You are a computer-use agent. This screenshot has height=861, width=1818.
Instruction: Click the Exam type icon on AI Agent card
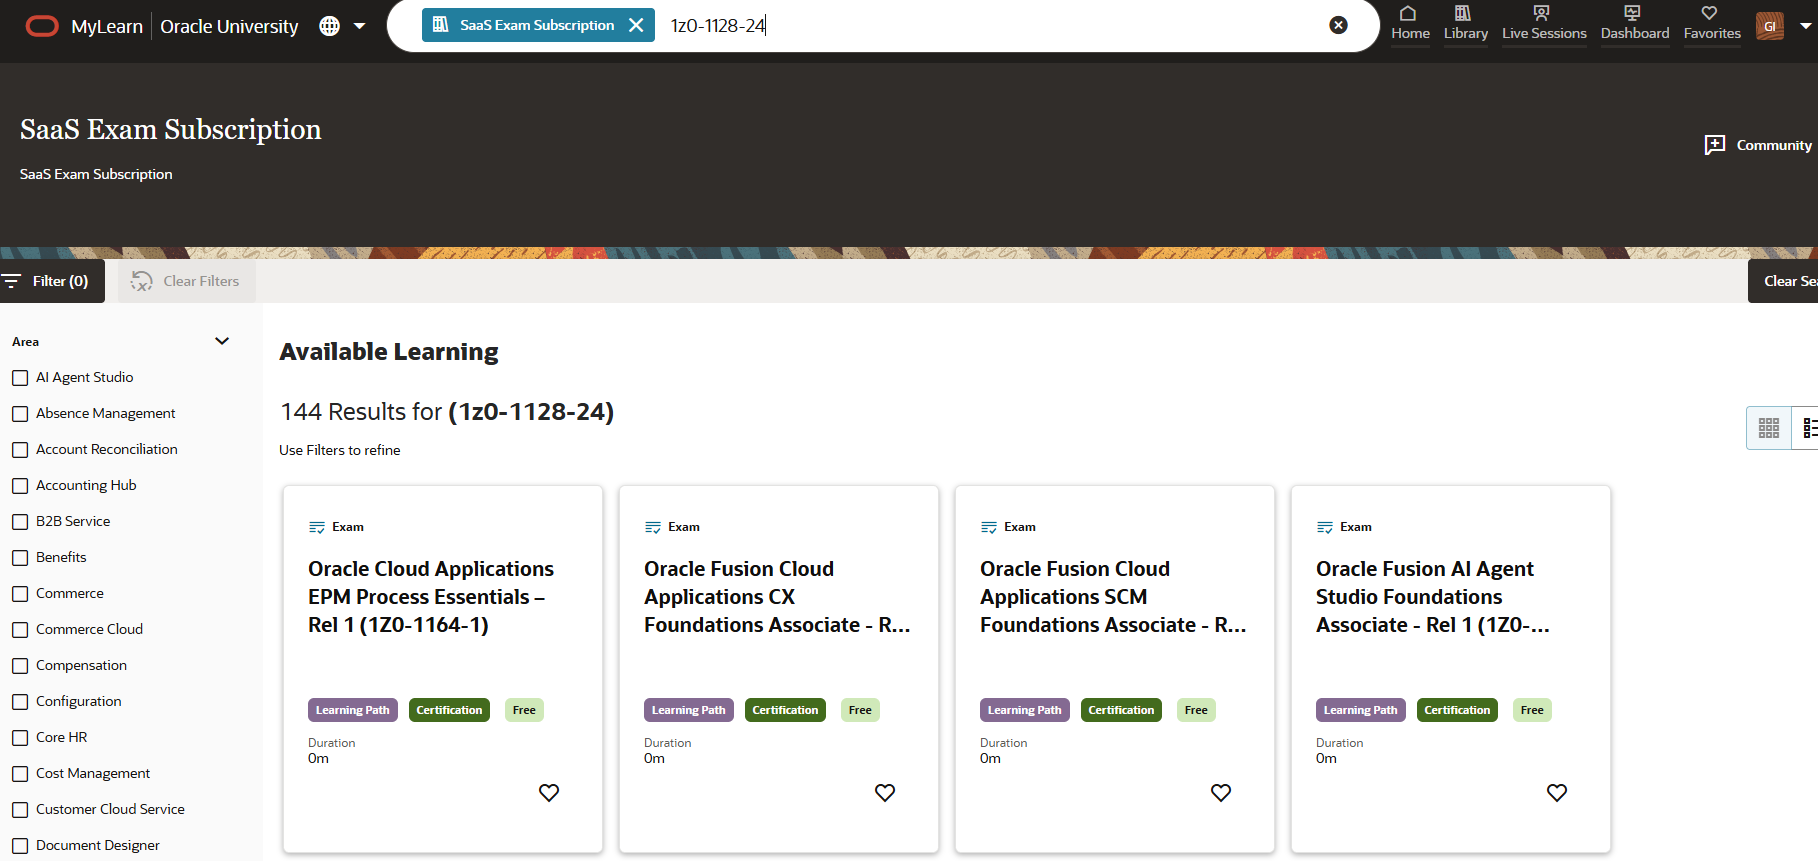1325,527
